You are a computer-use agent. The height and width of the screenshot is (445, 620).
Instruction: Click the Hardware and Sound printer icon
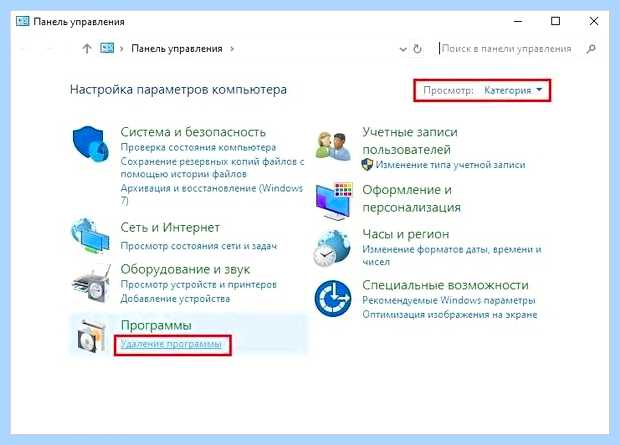click(x=91, y=284)
